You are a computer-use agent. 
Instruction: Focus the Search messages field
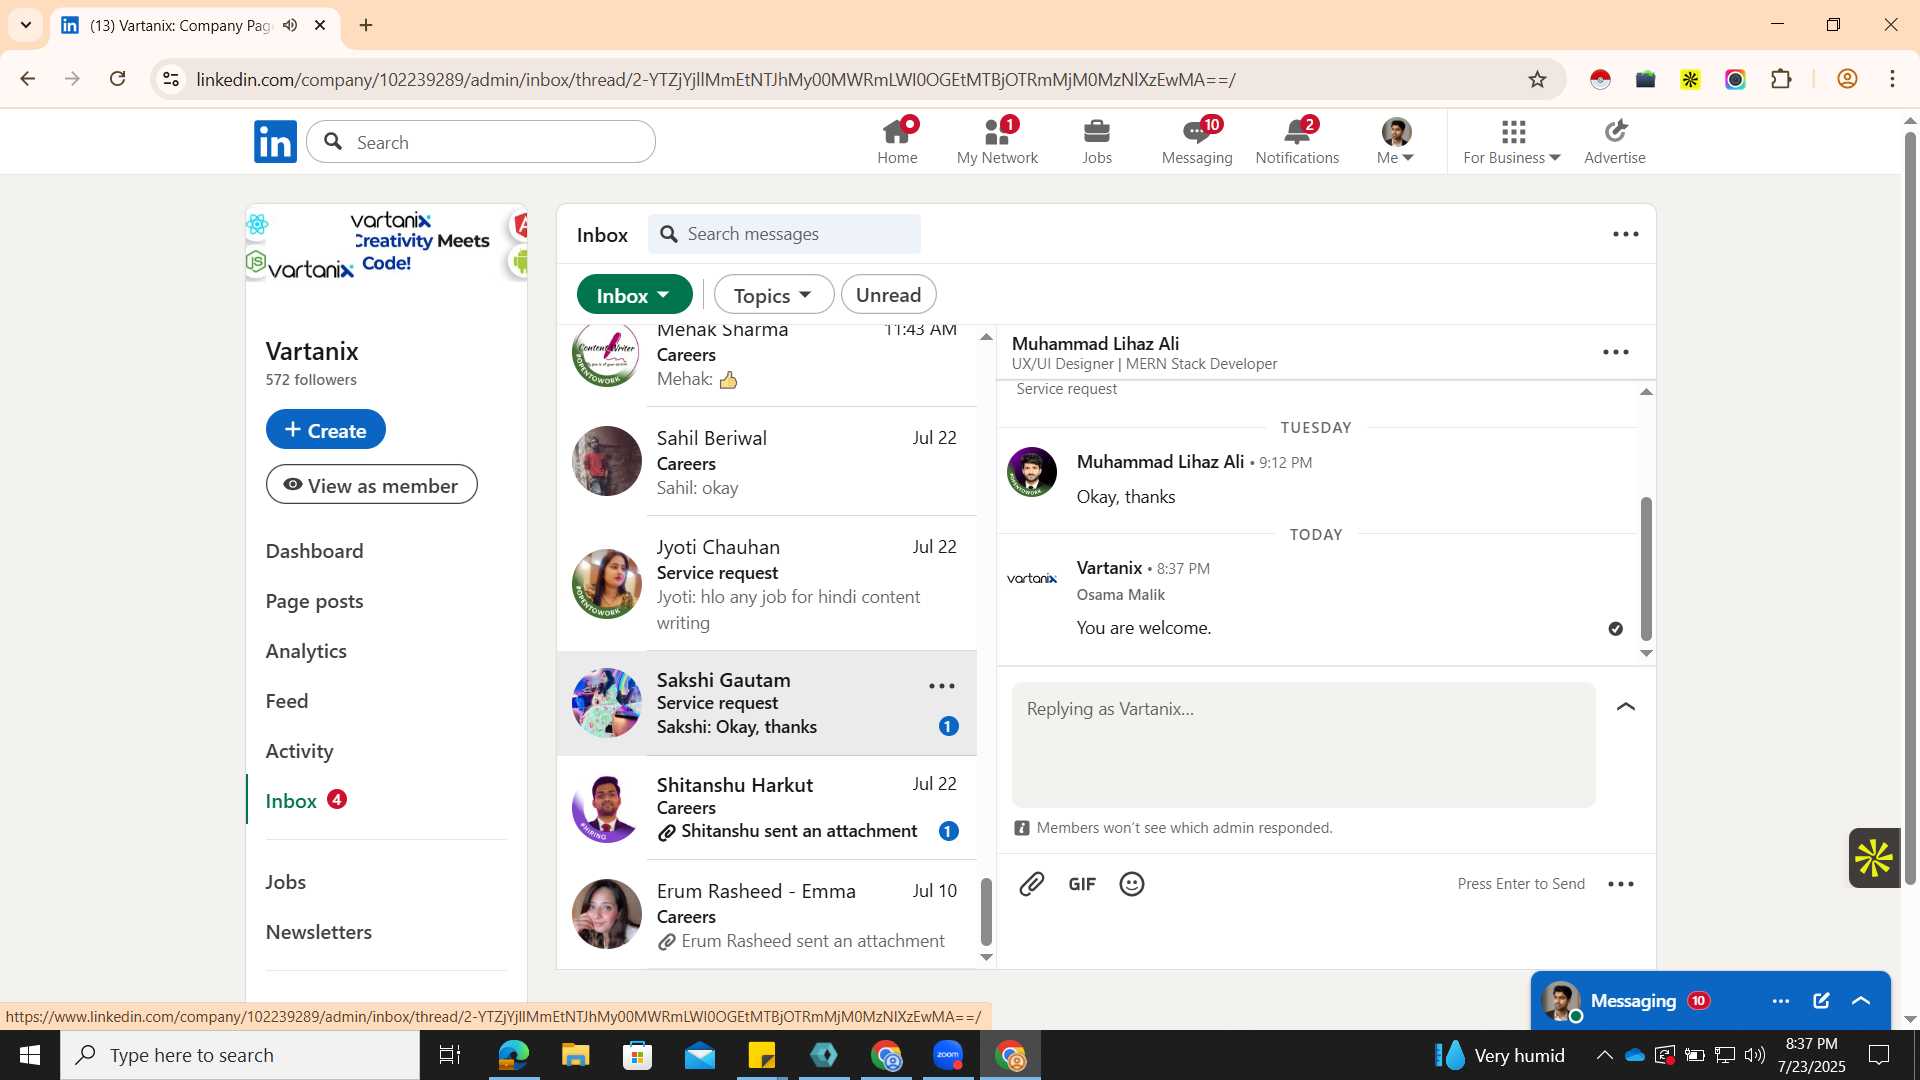784,234
